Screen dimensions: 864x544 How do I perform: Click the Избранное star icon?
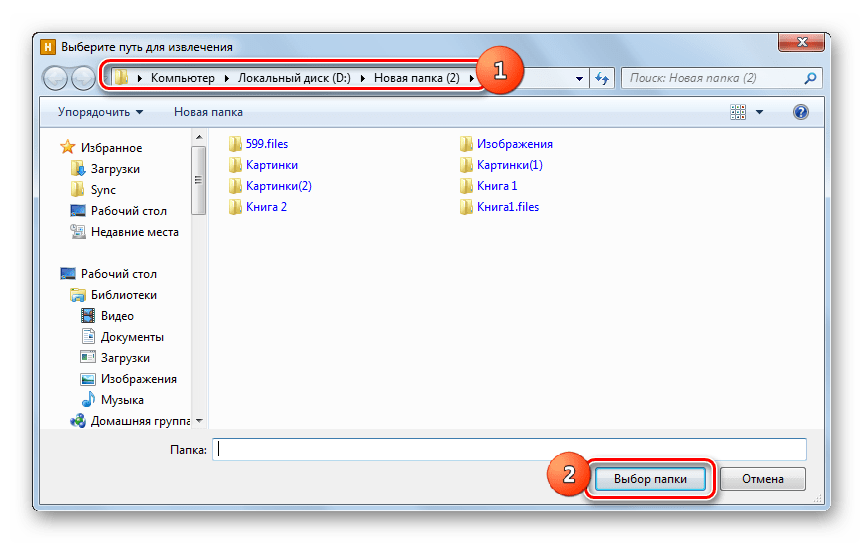(68, 147)
